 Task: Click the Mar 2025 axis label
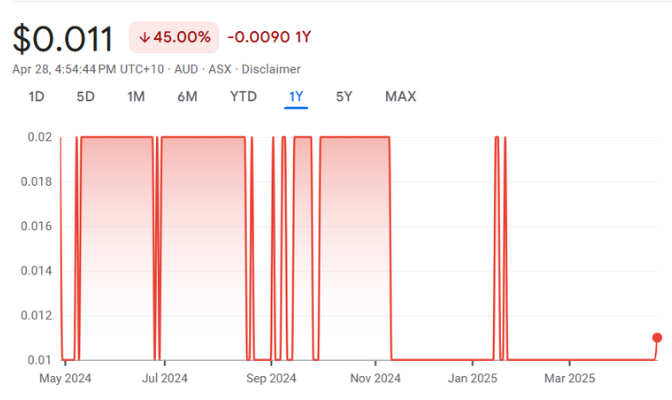point(570,378)
